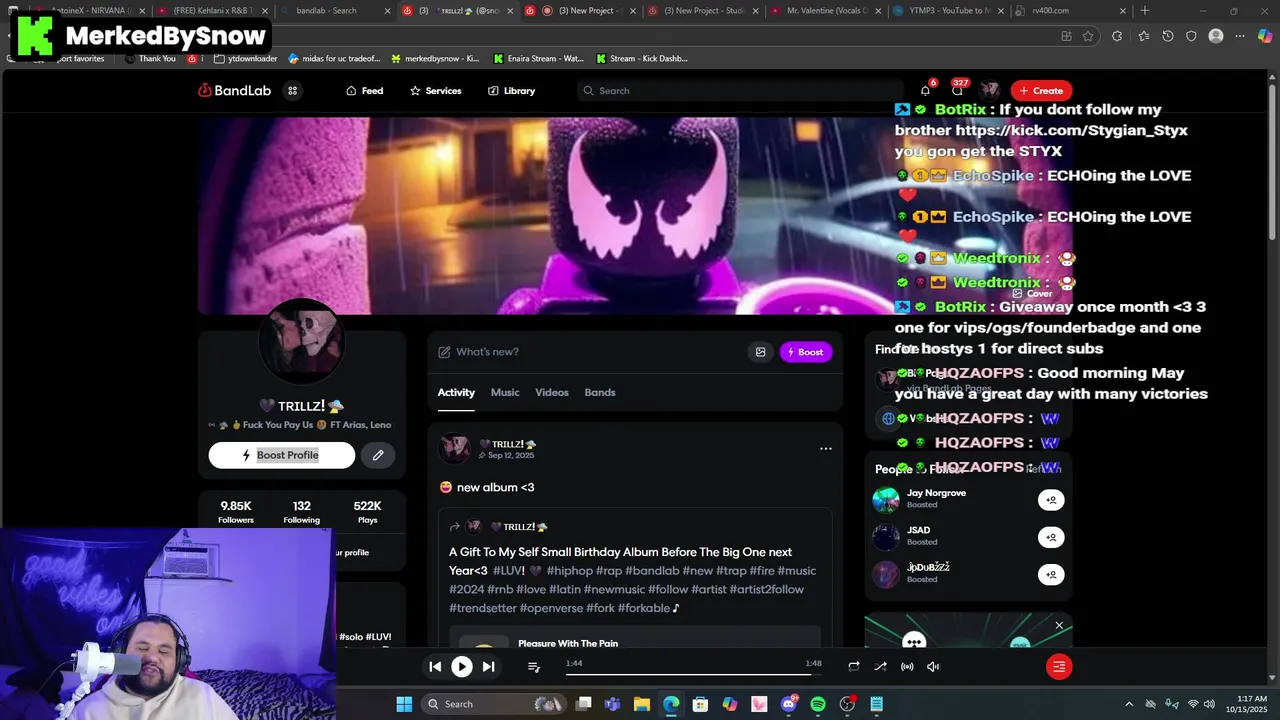Viewport: 1280px width, 720px height.
Task: Click the red Create button
Action: pyautogui.click(x=1041, y=91)
